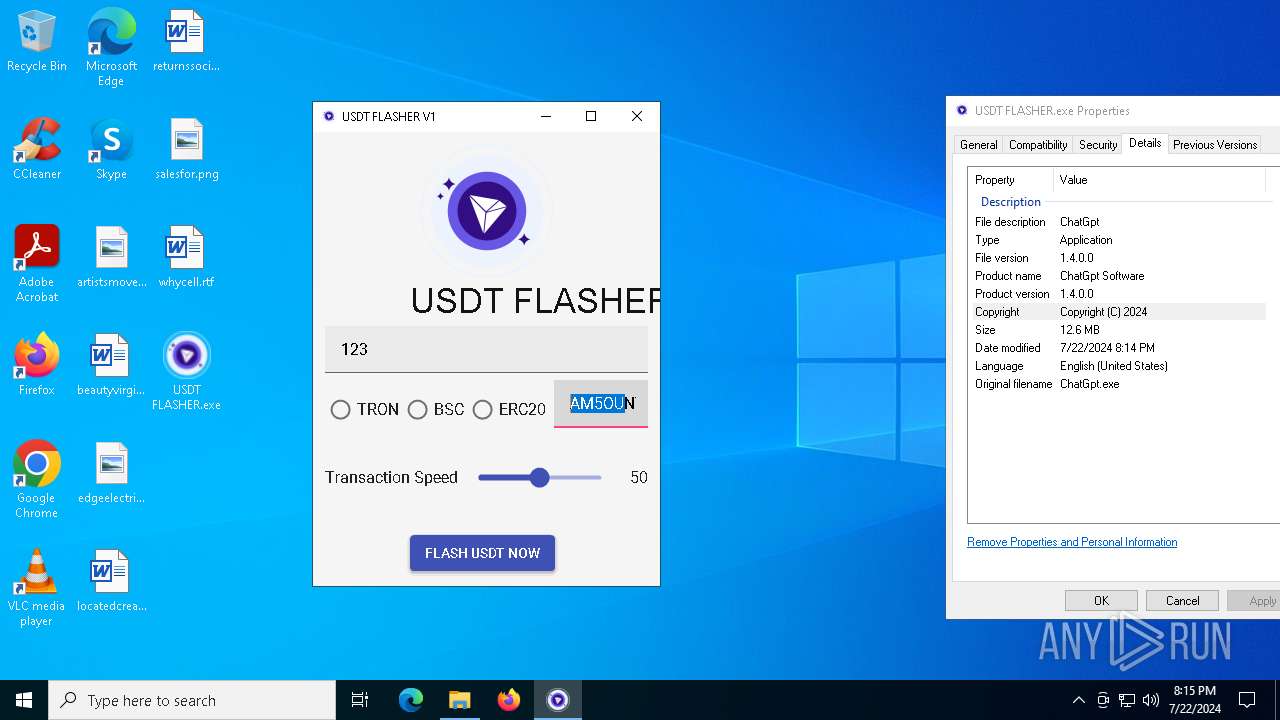Select the Copyright property row
1280x720 pixels.
[x=1118, y=312]
